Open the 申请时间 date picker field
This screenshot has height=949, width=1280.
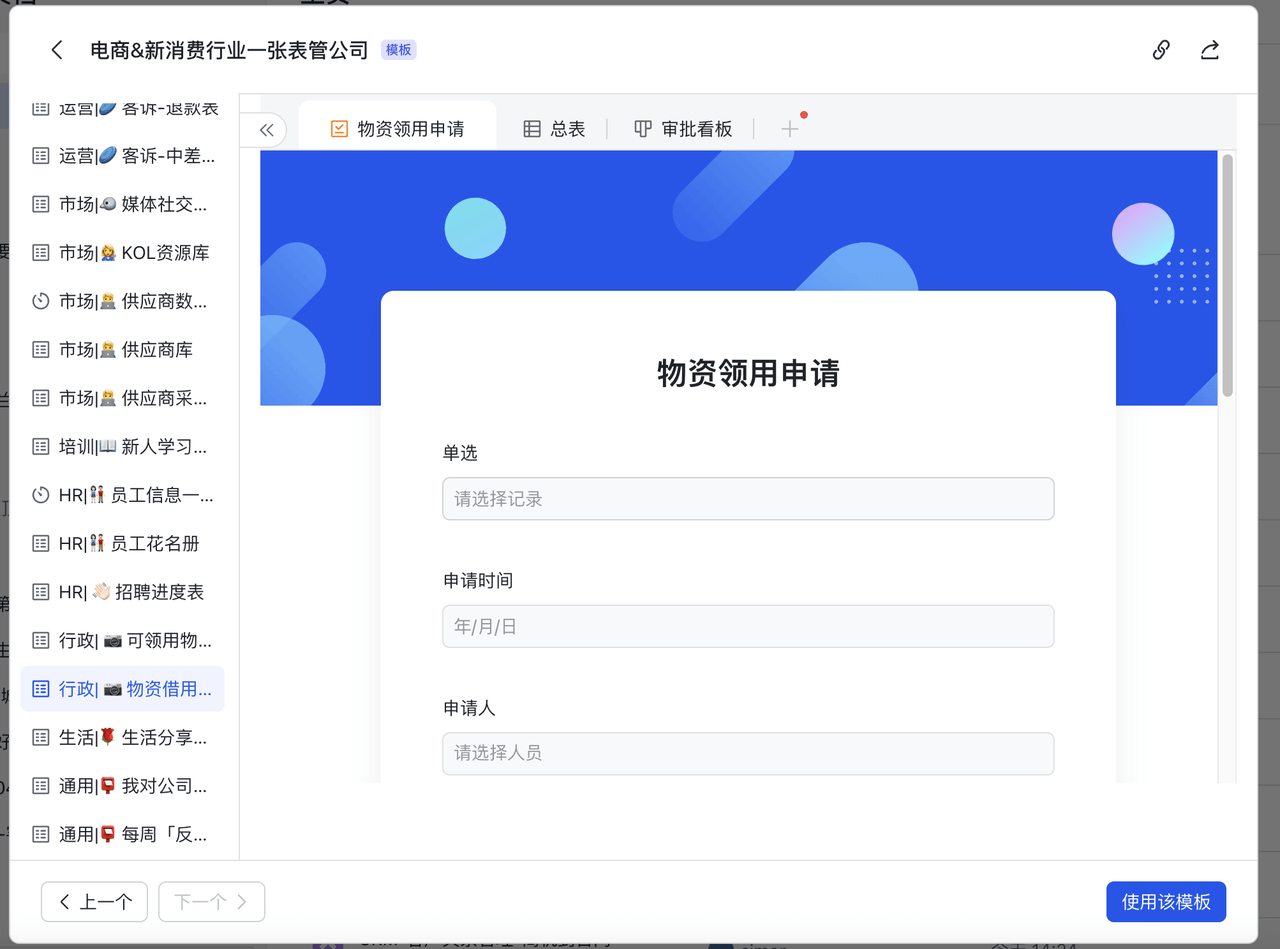pos(748,627)
